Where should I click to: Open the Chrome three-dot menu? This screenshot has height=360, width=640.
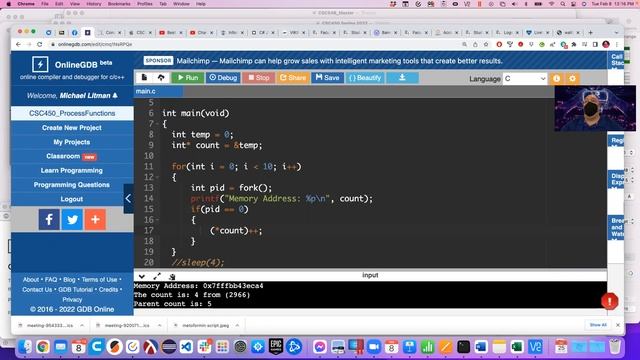click(617, 44)
